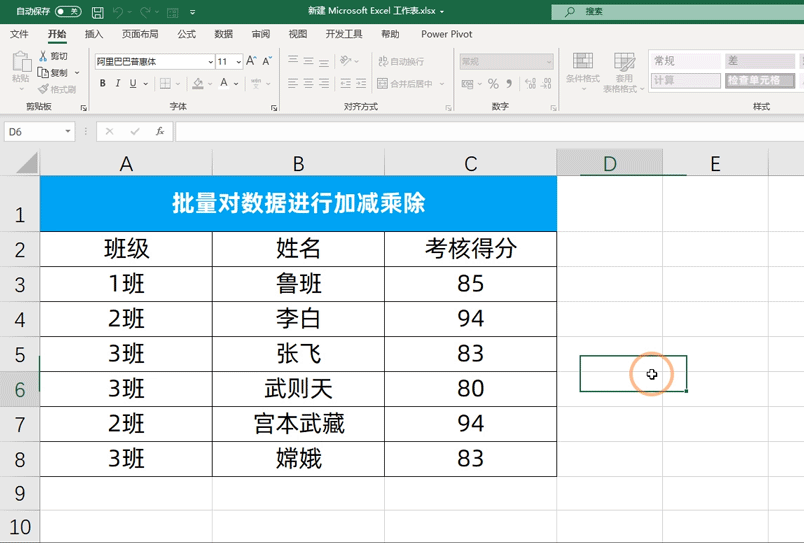This screenshot has width=804, height=543.
Task: Click the percent style icon
Action: (493, 83)
